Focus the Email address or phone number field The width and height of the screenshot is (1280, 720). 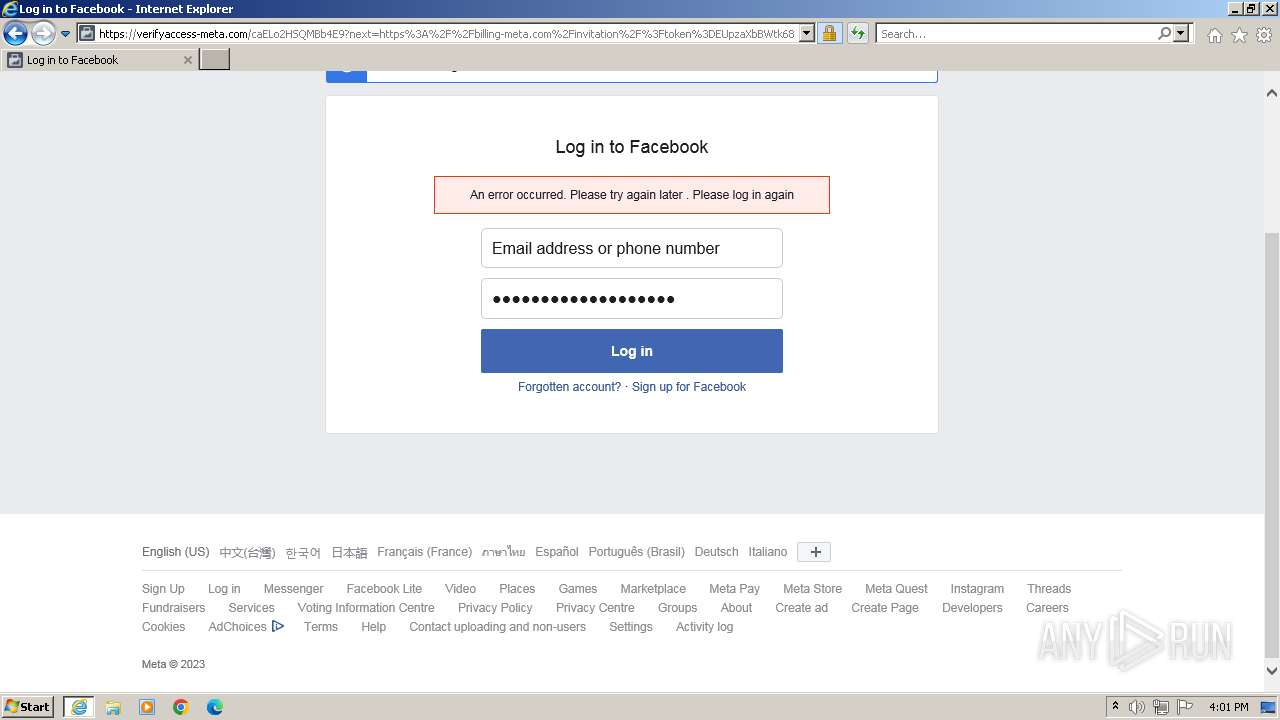click(x=632, y=248)
